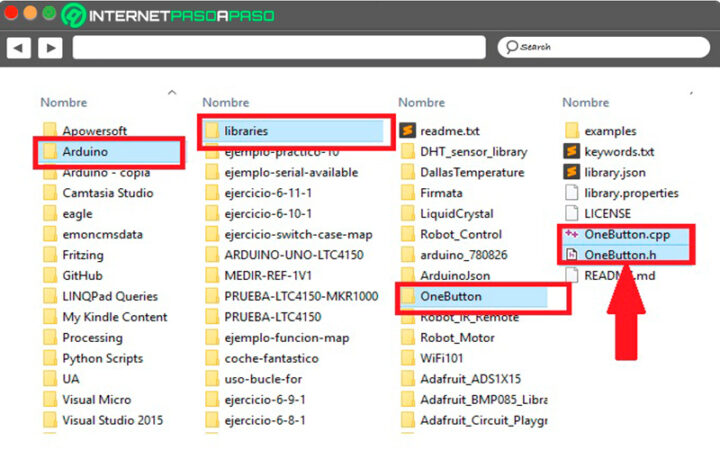Select the library.properties file

pyautogui.click(x=630, y=193)
